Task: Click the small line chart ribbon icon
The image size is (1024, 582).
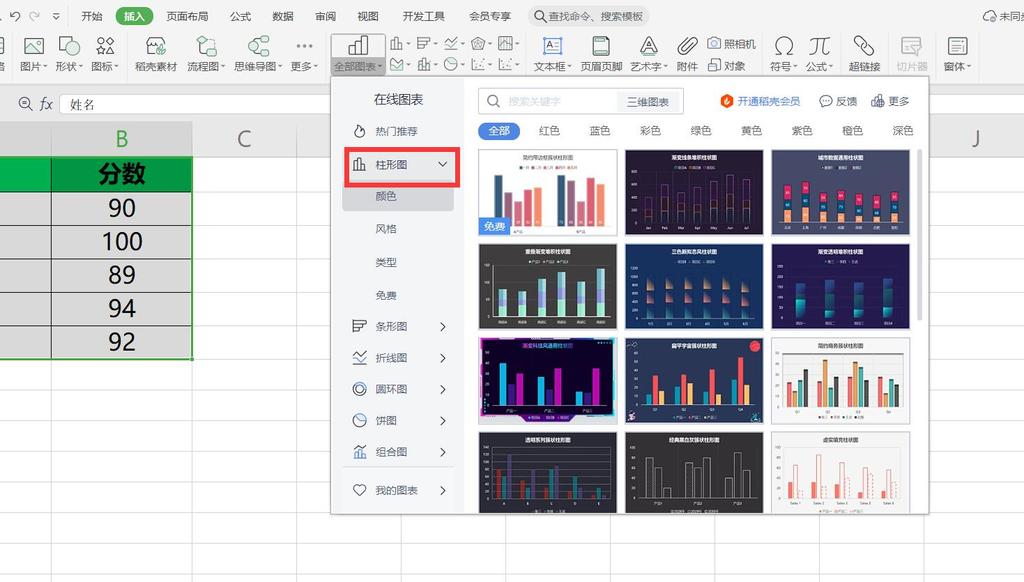Action: [x=453, y=44]
